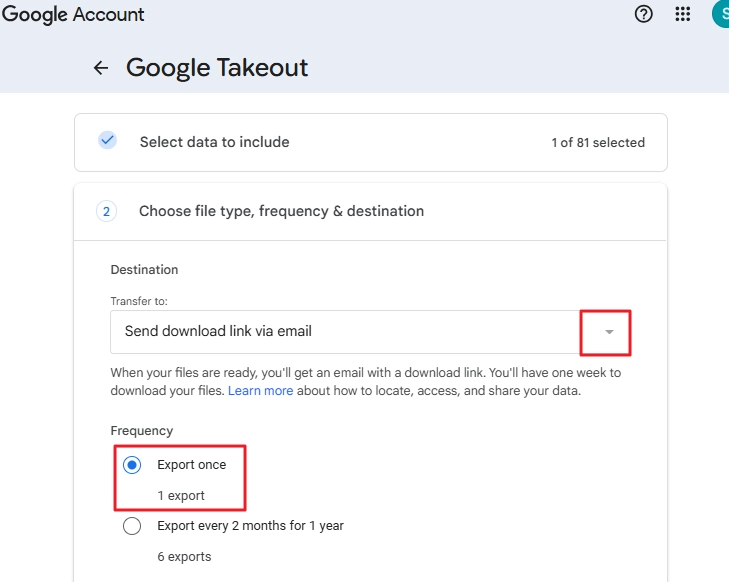This screenshot has height=582, width=729.
Task: Click the Export once label text
Action: 192,464
